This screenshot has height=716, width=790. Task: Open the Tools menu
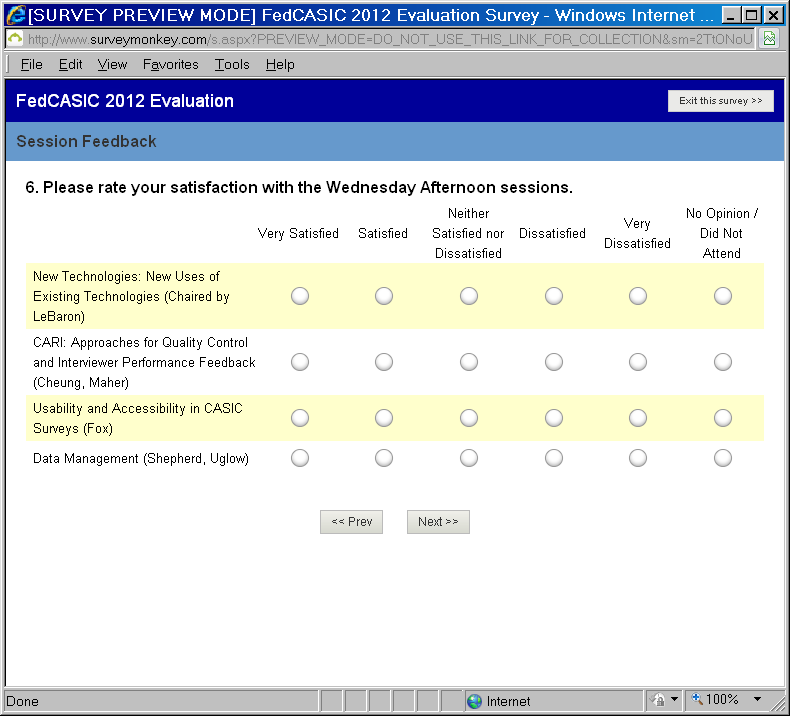point(232,64)
